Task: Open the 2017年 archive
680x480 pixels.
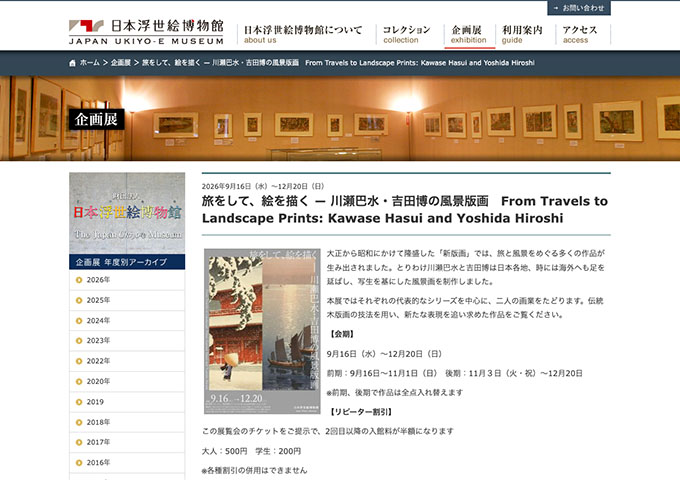Action: click(x=127, y=442)
